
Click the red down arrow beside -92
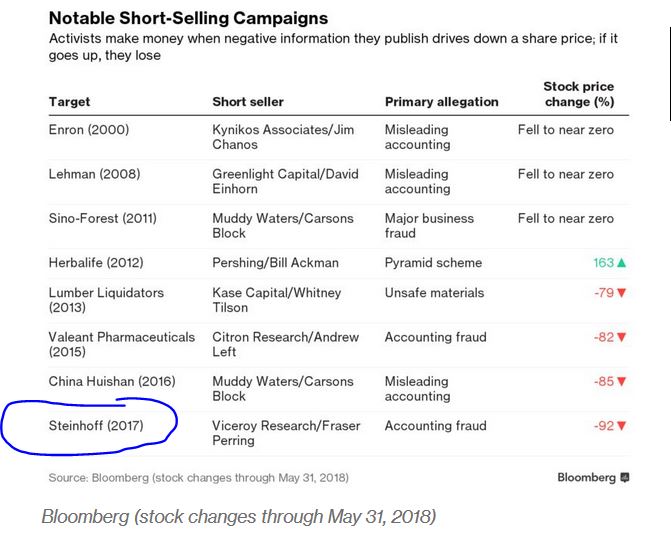[622, 426]
